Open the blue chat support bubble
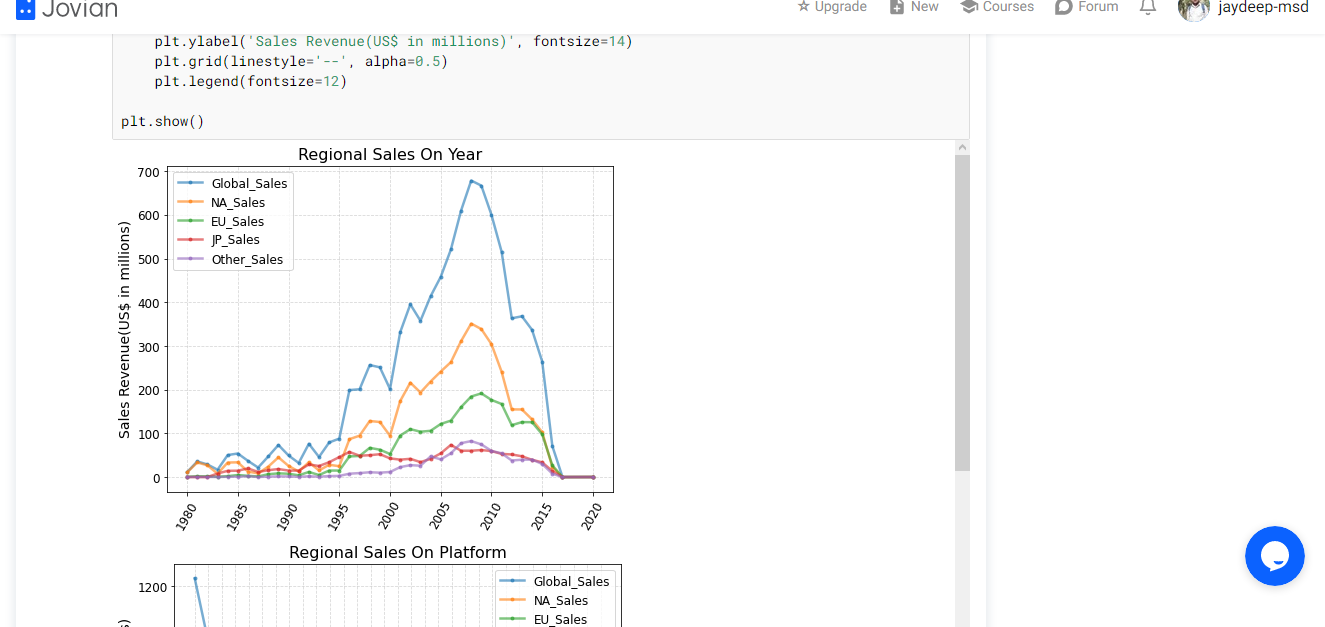 [x=1275, y=556]
